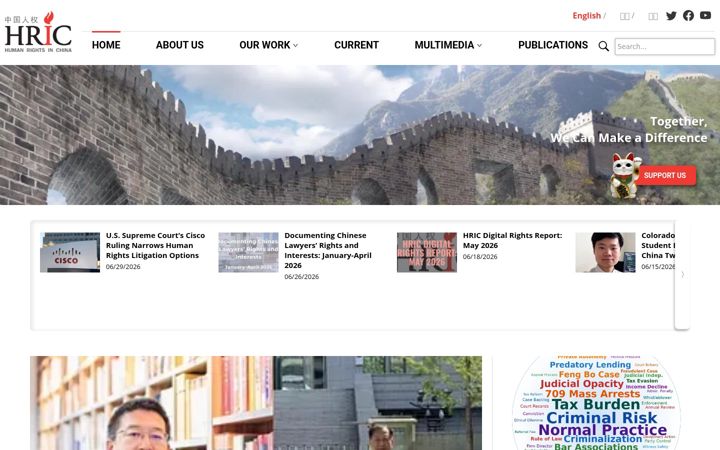Viewport: 720px width, 450px height.
Task: Open HRIC Digital Rights Report May 2026
Action: point(512,240)
